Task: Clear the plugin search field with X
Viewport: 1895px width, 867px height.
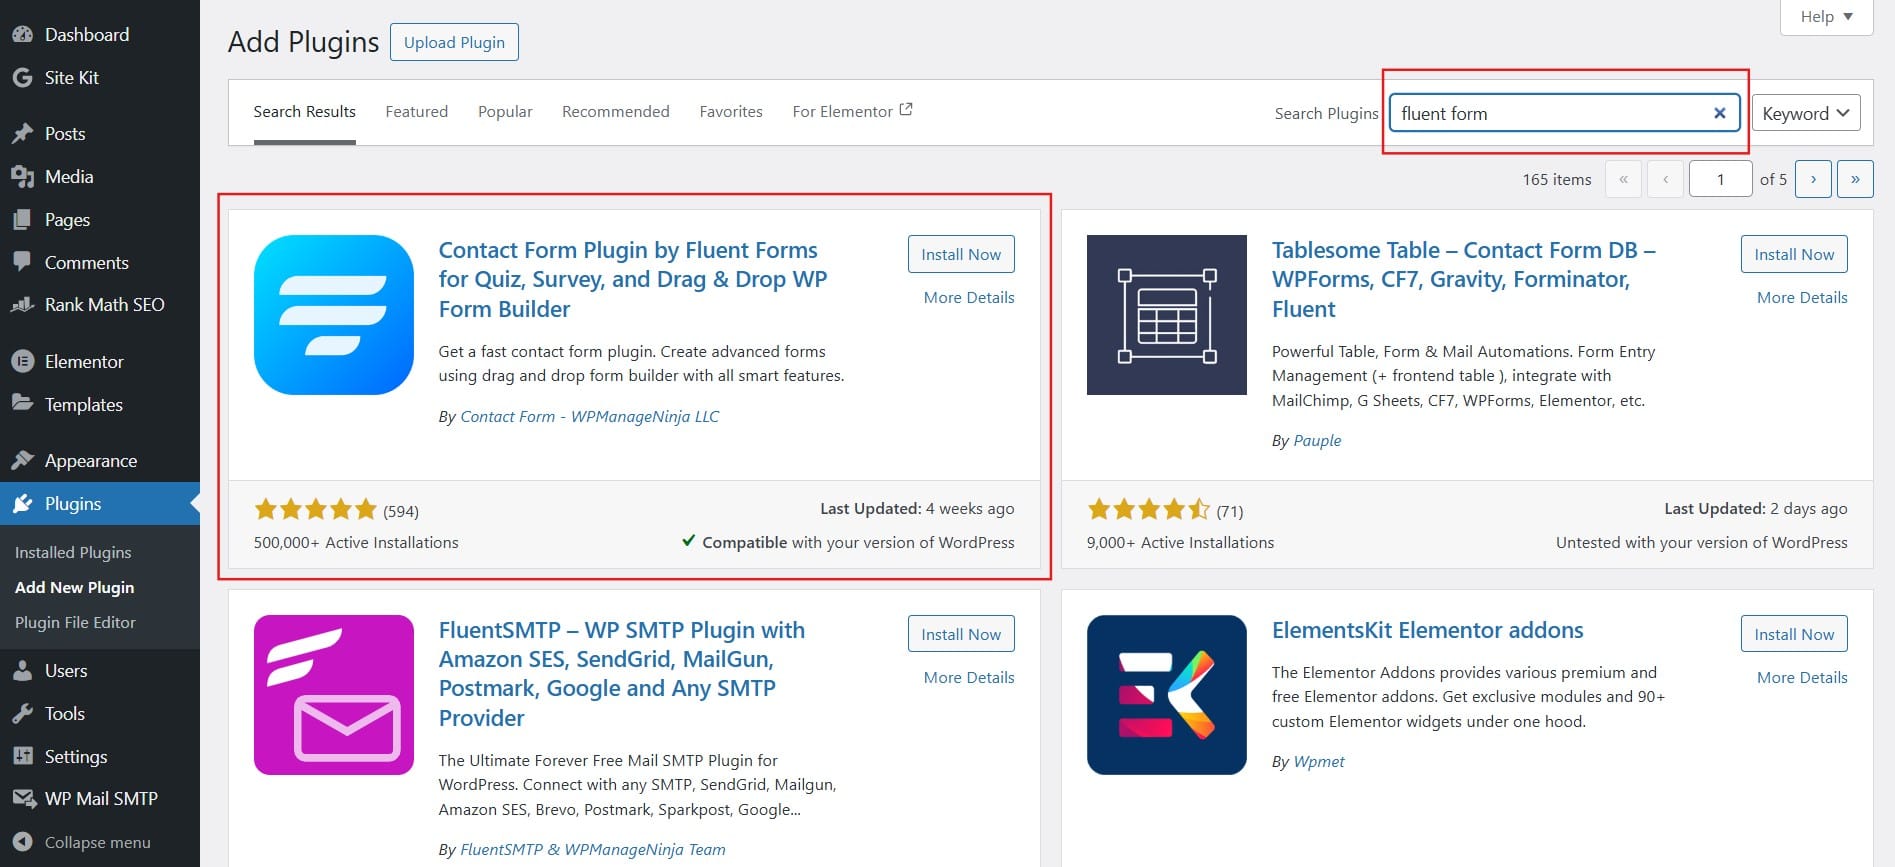Action: 1720,113
